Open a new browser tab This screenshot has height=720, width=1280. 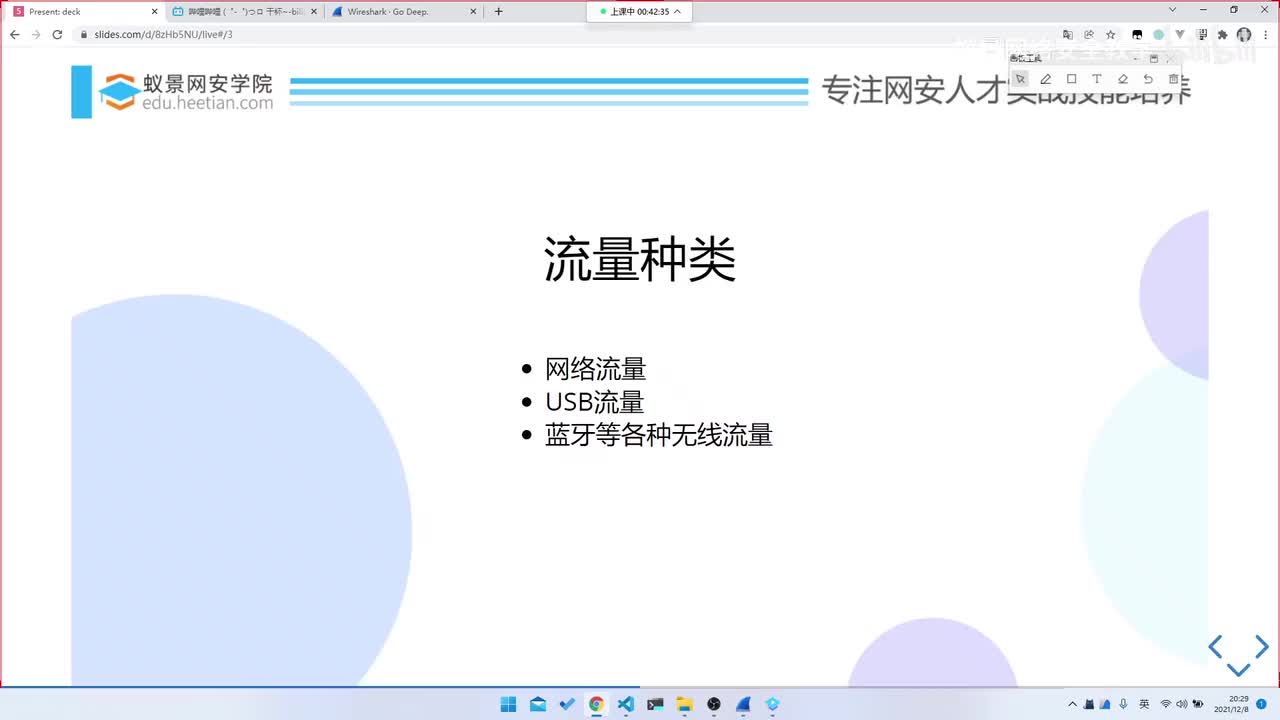pyautogui.click(x=498, y=12)
